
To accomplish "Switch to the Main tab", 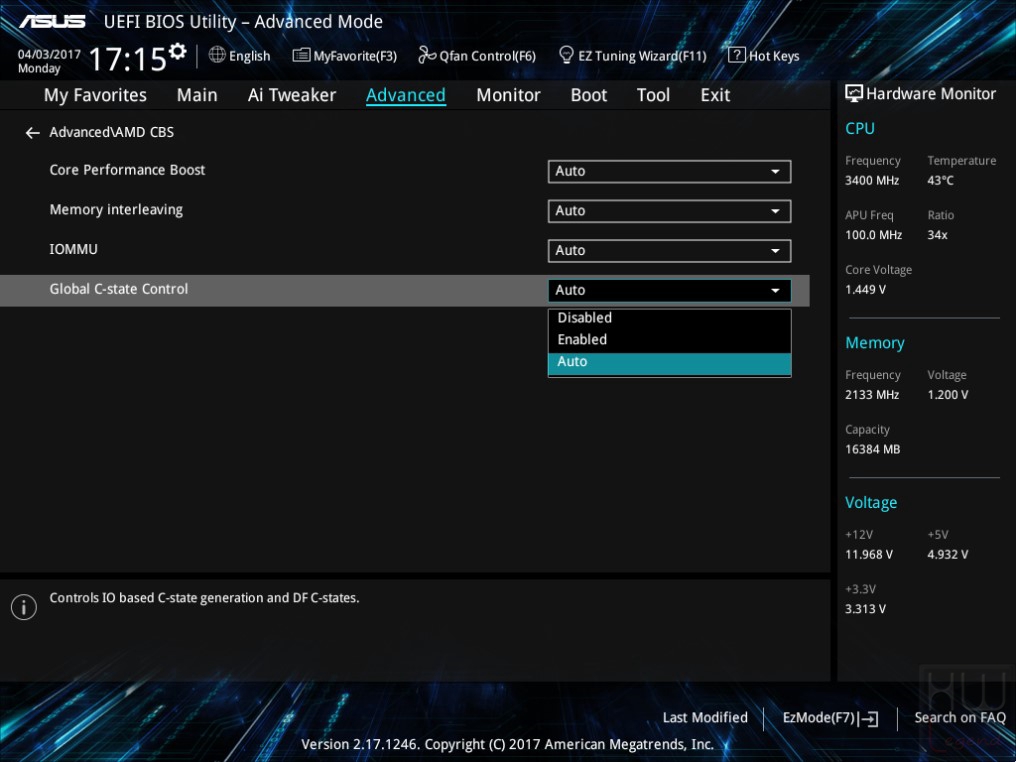I will pyautogui.click(x=197, y=95).
